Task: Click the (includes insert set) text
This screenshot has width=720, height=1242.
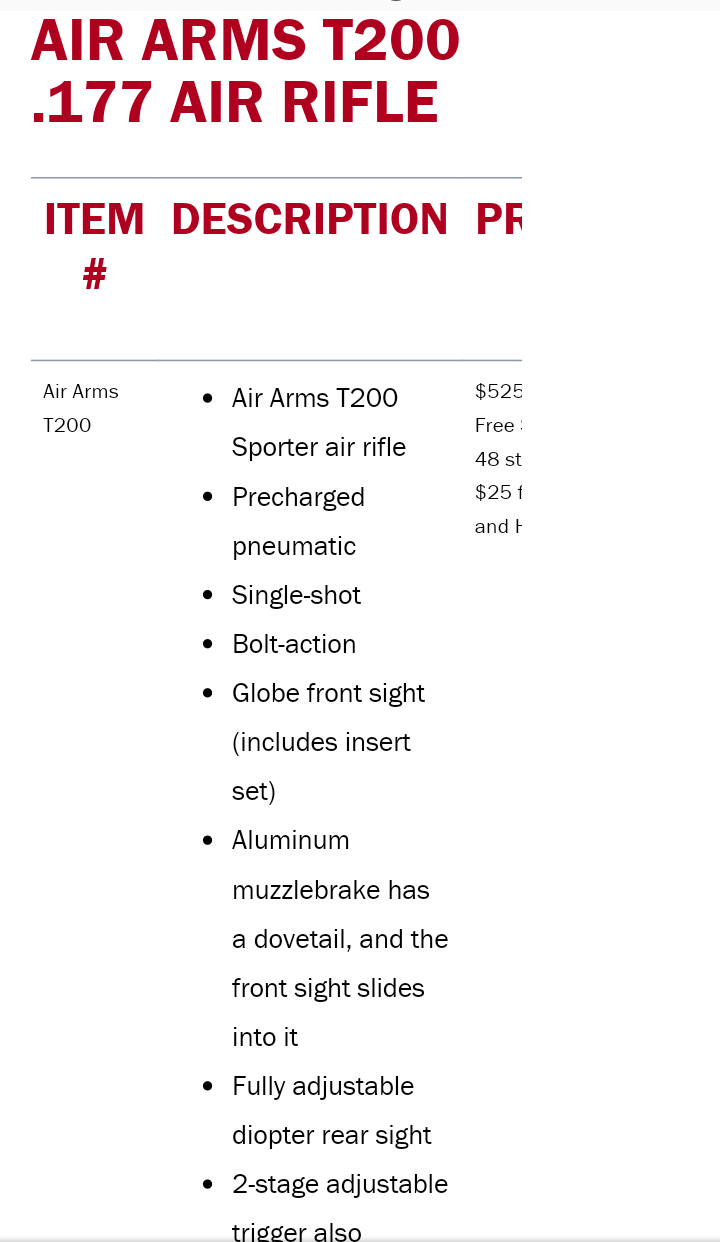Action: (321, 766)
